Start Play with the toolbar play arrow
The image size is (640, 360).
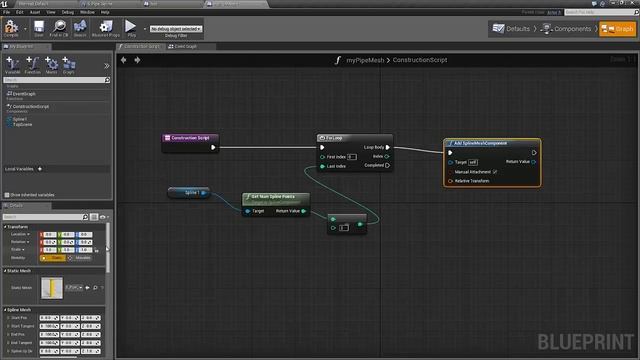[x=131, y=28]
